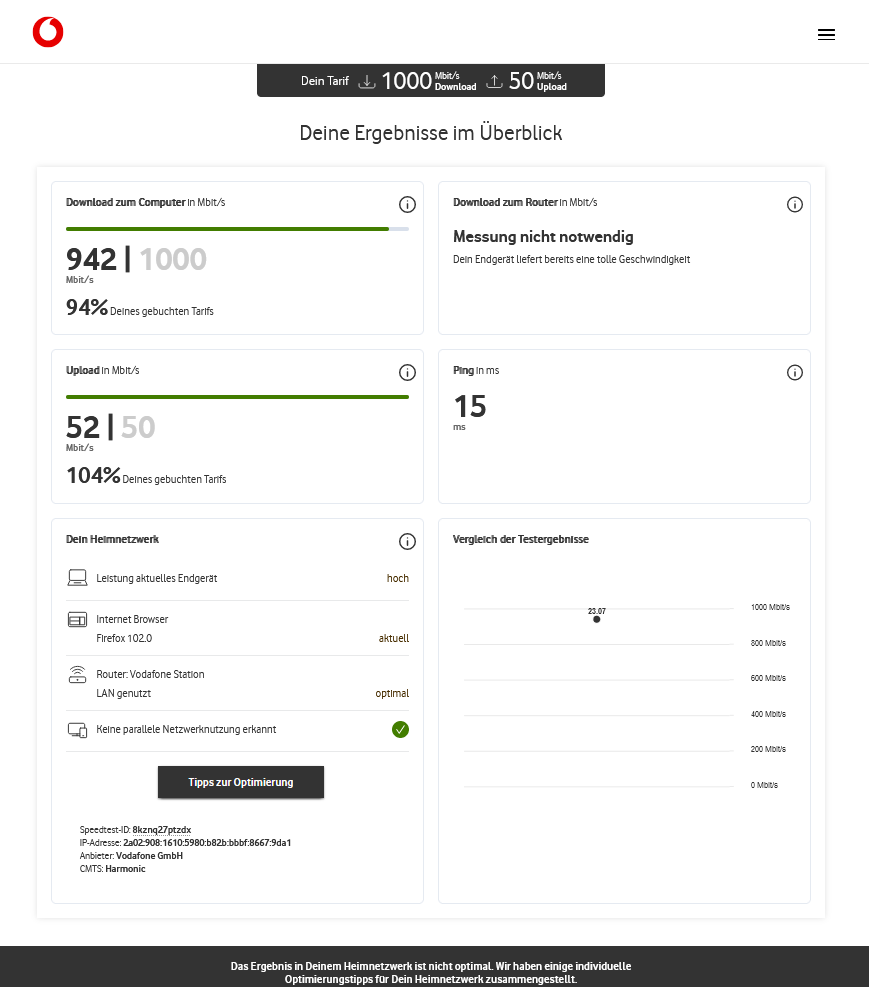
Task: Click the Internet Browser icon
Action: point(77,620)
